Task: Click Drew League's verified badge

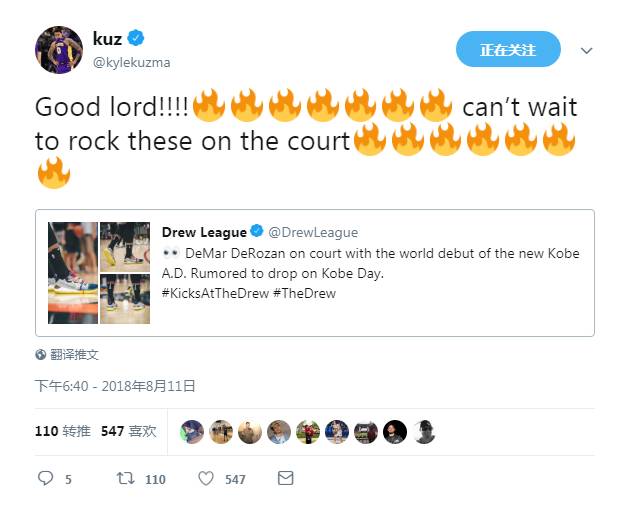Action: click(x=257, y=231)
